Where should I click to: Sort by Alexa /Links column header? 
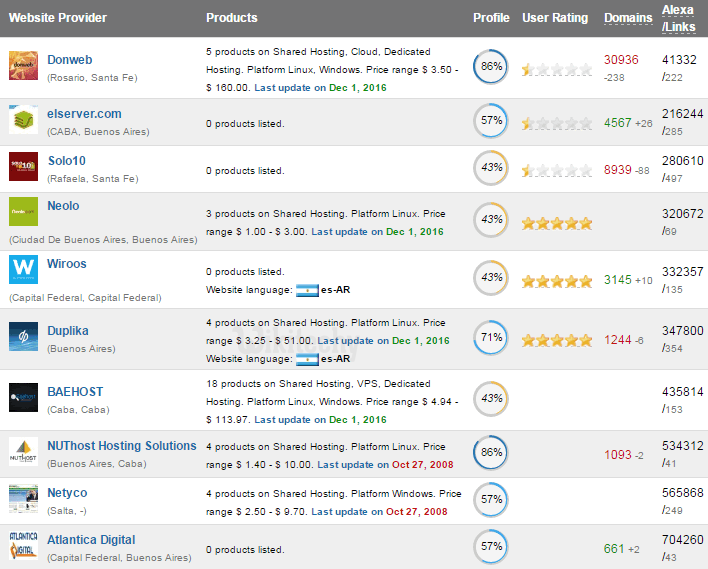[x=679, y=18]
